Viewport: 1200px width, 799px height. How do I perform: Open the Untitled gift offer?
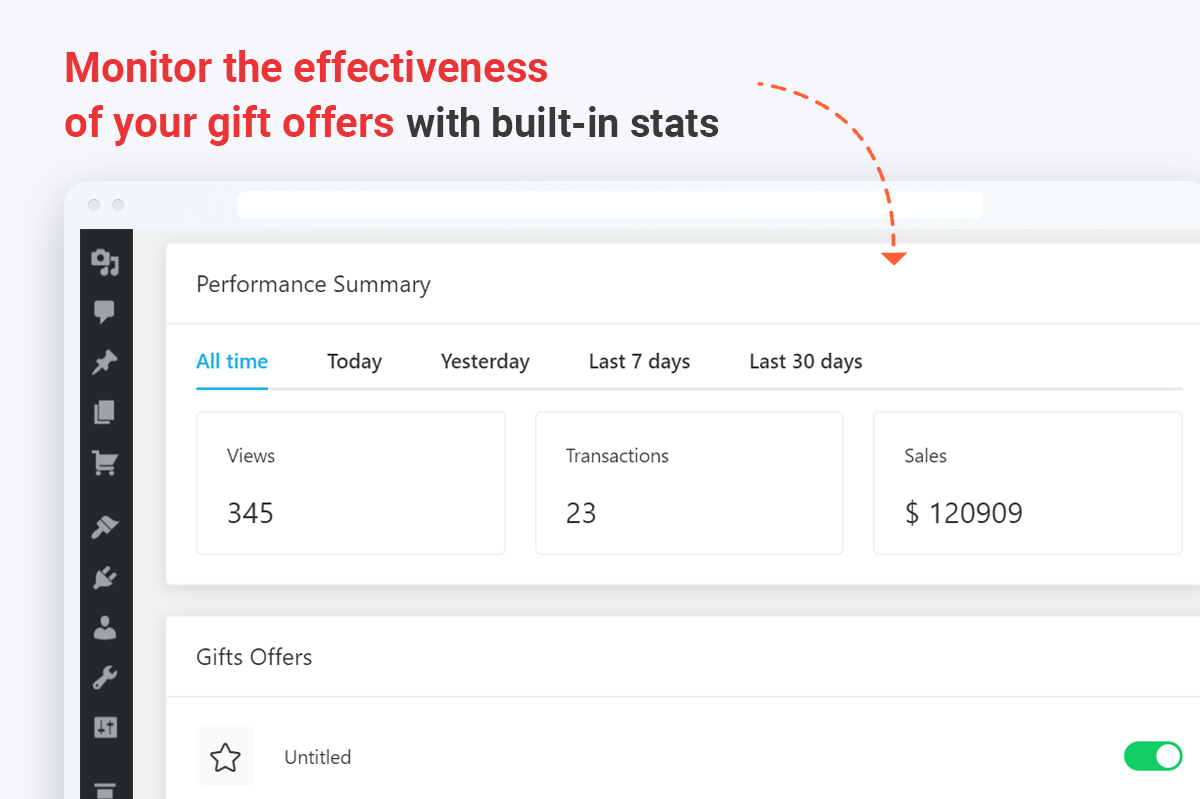[x=318, y=757]
